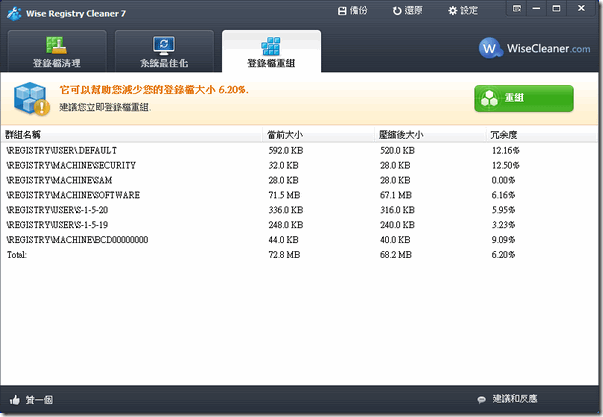Click the 592.0 KB current size value
The image size is (603, 417).
(x=286, y=150)
